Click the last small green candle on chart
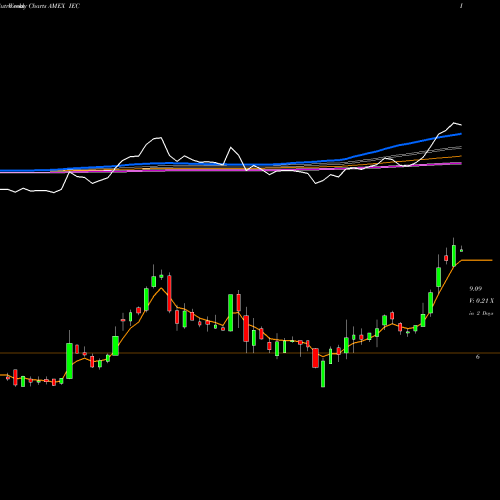The width and height of the screenshot is (500, 500). pyautogui.click(x=462, y=250)
